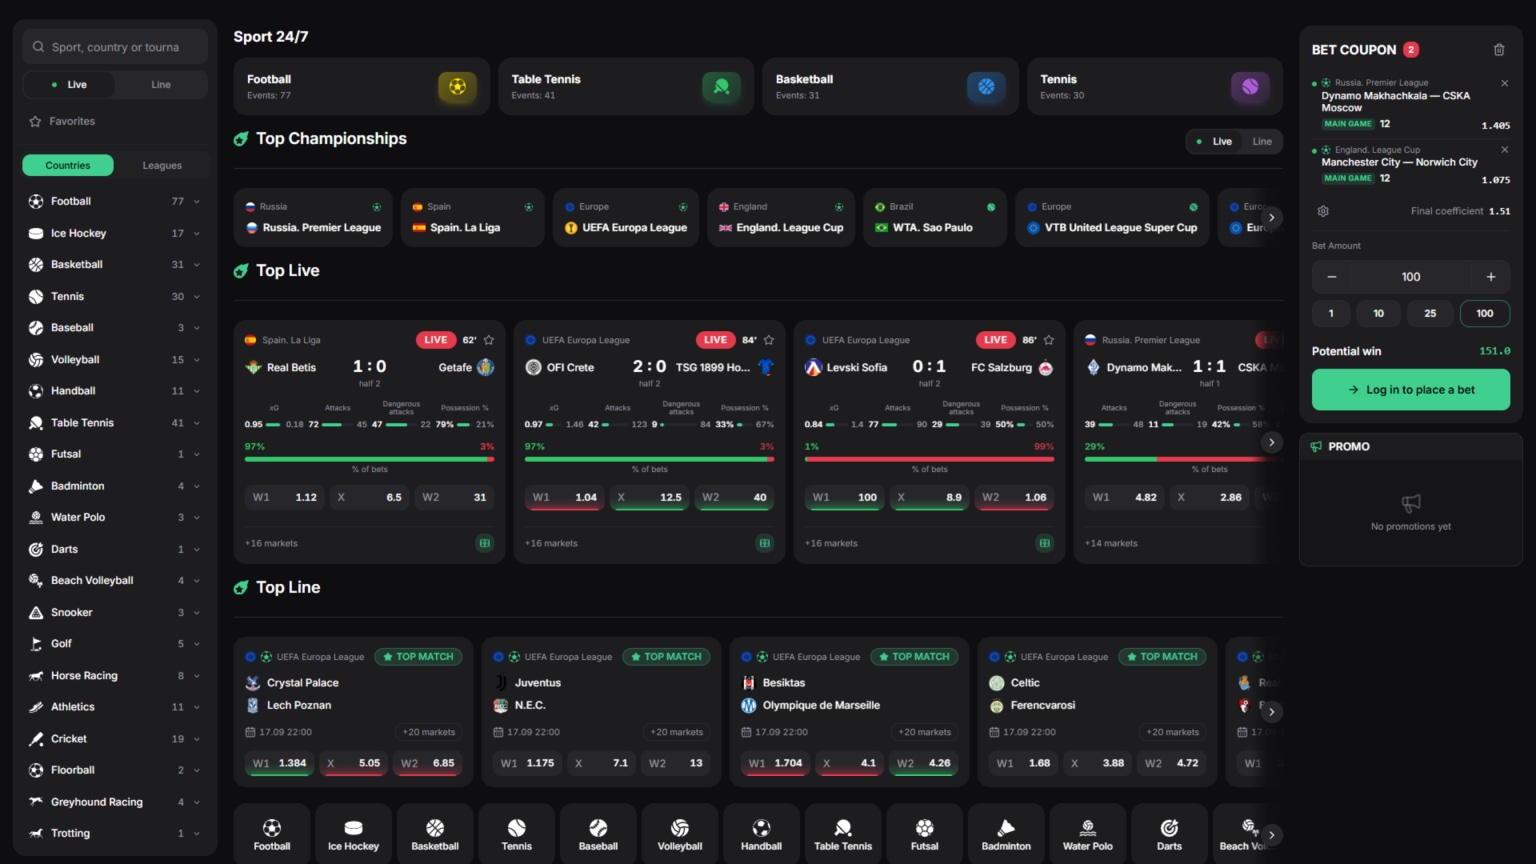The width and height of the screenshot is (1536, 864).
Task: Open the Basketball category card icon
Action: 986,87
